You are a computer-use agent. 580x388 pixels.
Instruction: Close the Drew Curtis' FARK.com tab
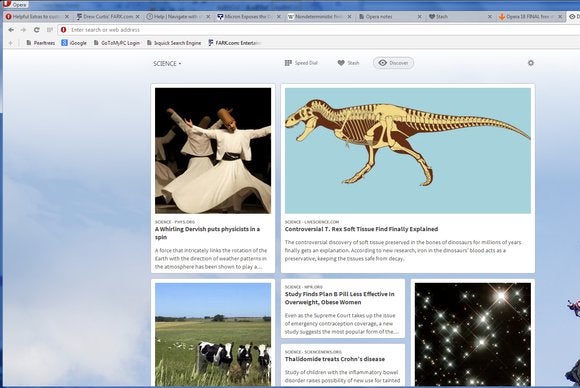tap(138, 17)
